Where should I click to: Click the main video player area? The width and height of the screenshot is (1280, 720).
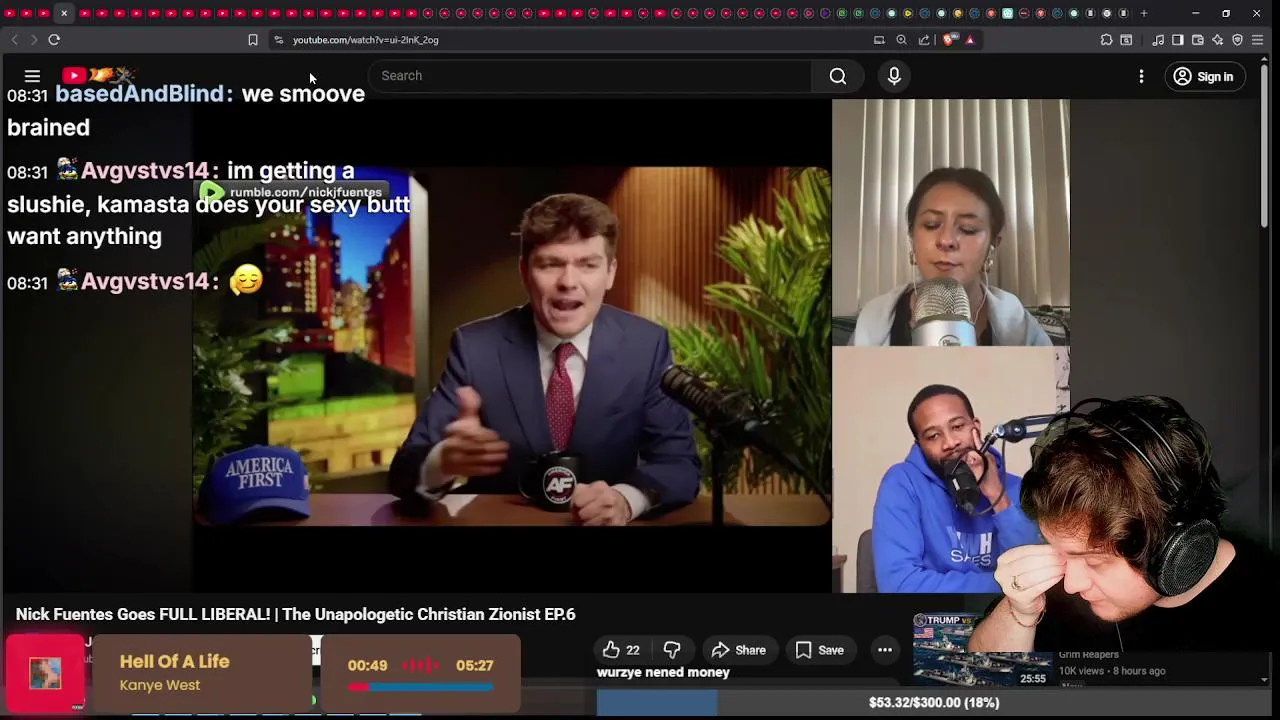click(512, 346)
